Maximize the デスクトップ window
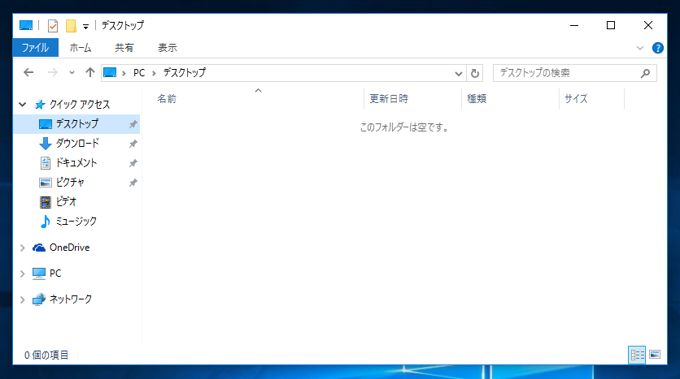Viewport: 680px width, 379px height. pyautogui.click(x=611, y=26)
